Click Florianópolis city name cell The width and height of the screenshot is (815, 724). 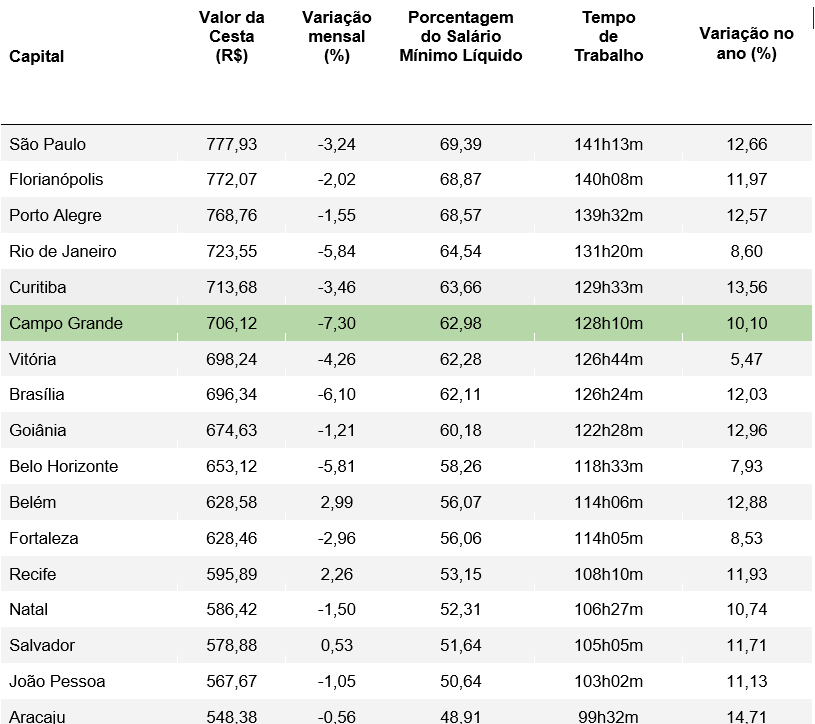(56, 179)
